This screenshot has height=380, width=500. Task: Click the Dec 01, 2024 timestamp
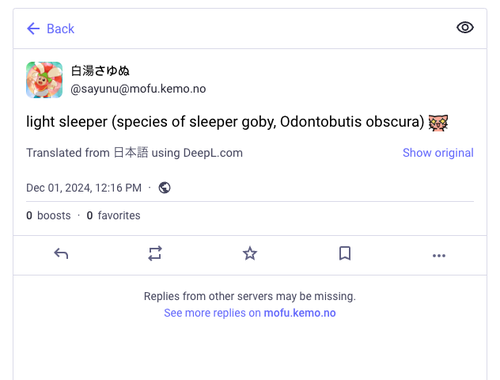click(84, 188)
